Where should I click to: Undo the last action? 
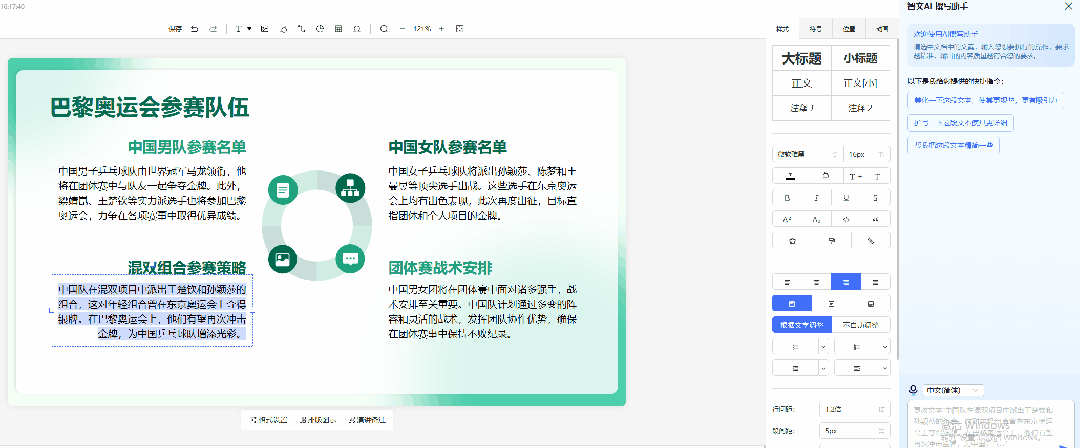(194, 29)
